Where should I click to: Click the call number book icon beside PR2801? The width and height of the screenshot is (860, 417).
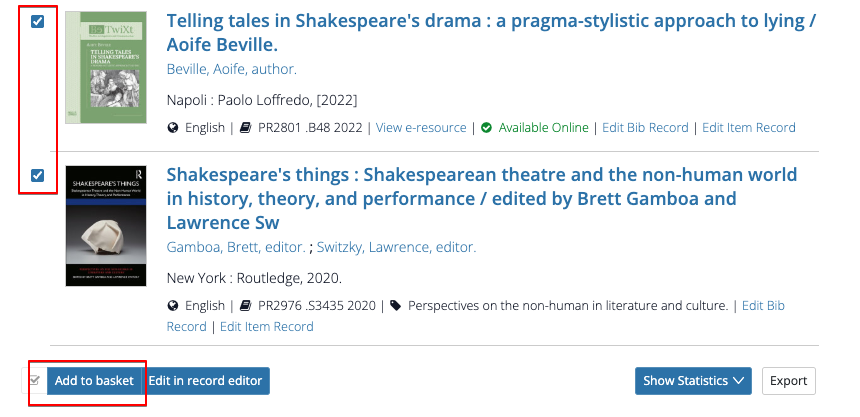(245, 128)
